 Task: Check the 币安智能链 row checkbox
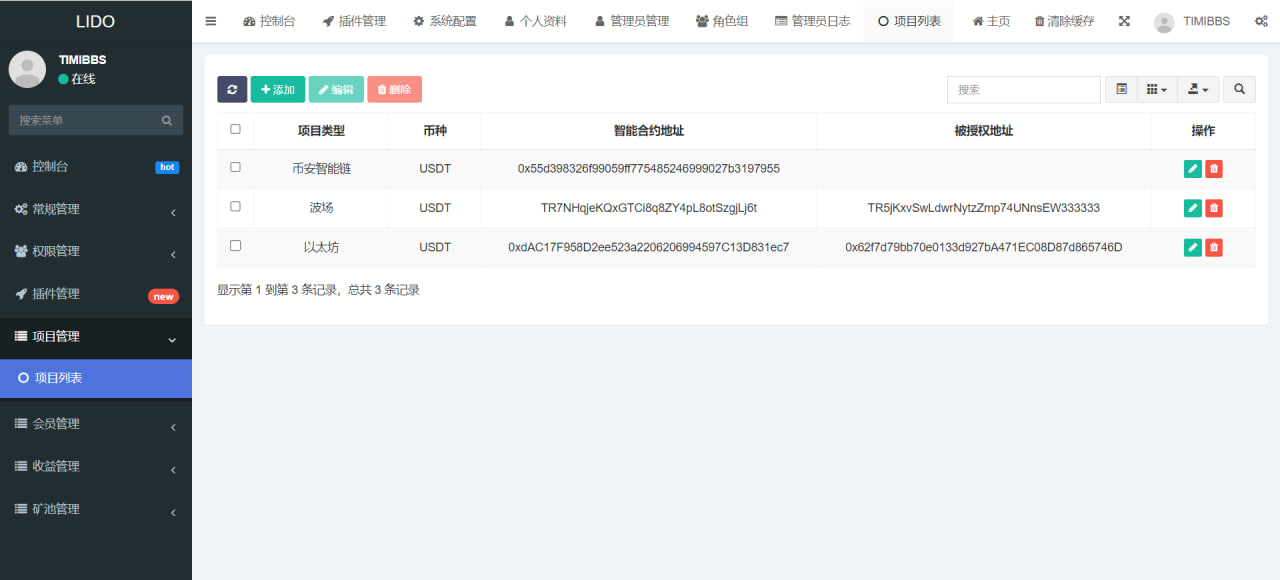235,167
